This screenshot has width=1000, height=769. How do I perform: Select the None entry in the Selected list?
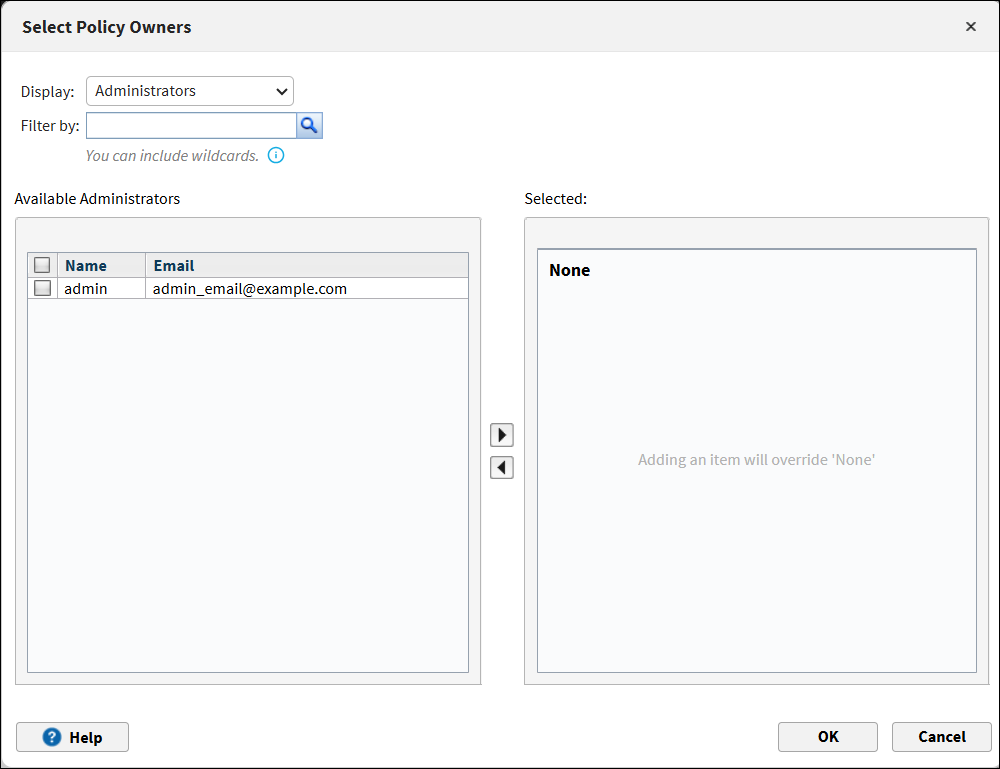coord(570,270)
